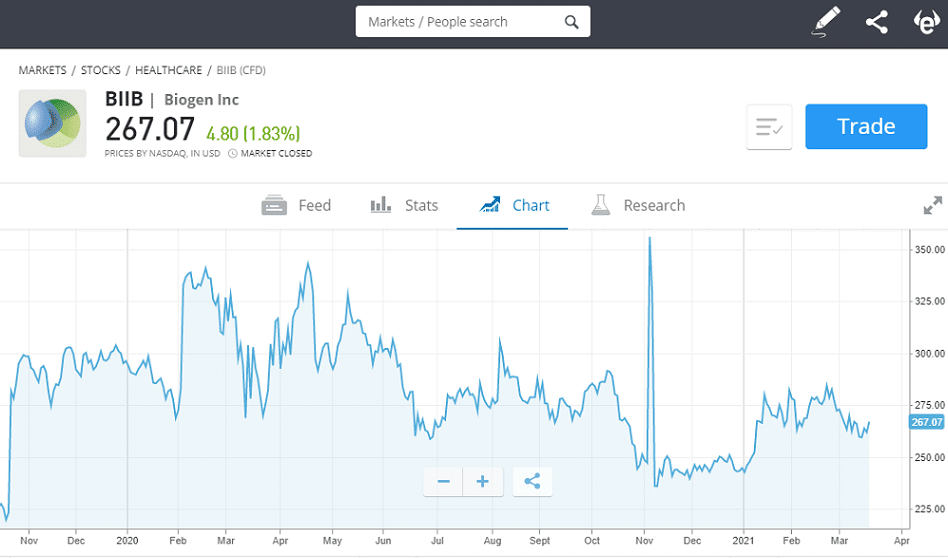Click the Research flask icon
The image size is (948, 558).
click(600, 205)
